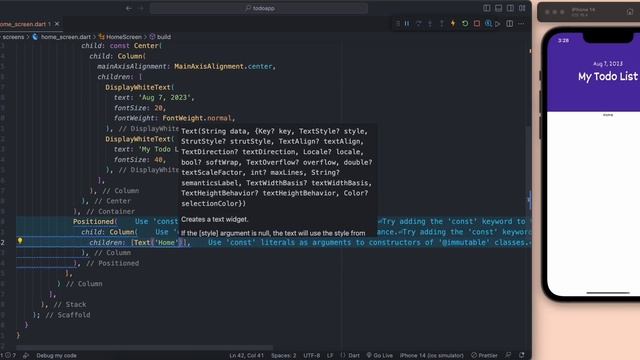Change the LF end-of-line sequence
Screen dimensions: 640x360
click(330, 356)
